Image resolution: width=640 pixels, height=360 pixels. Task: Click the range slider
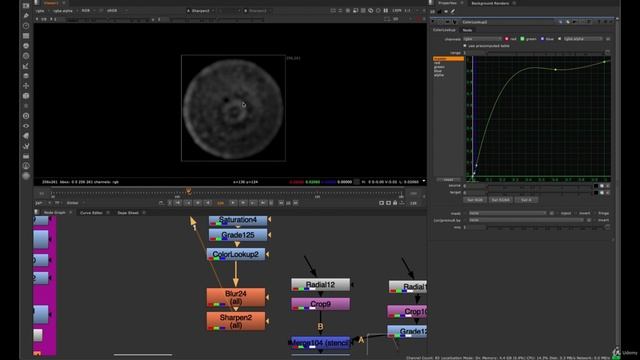pyautogui.click(x=546, y=53)
